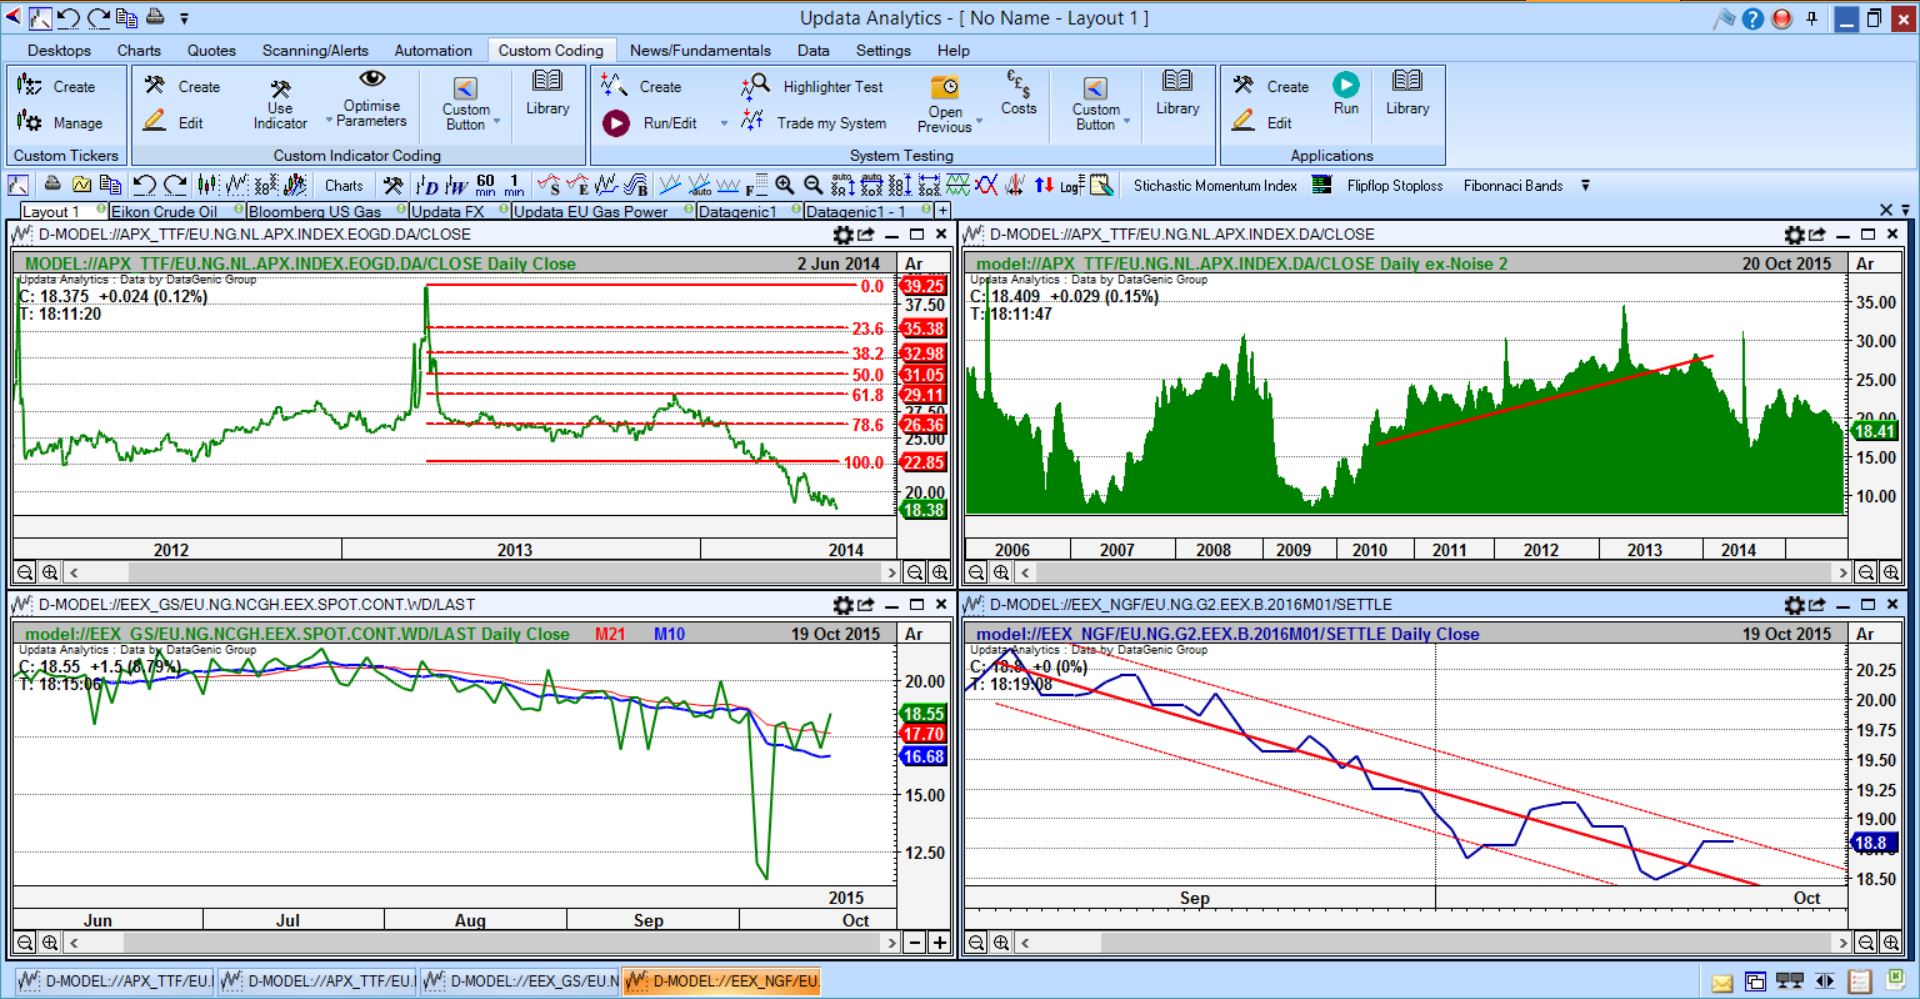Click the help question mark icon

coord(1752,18)
